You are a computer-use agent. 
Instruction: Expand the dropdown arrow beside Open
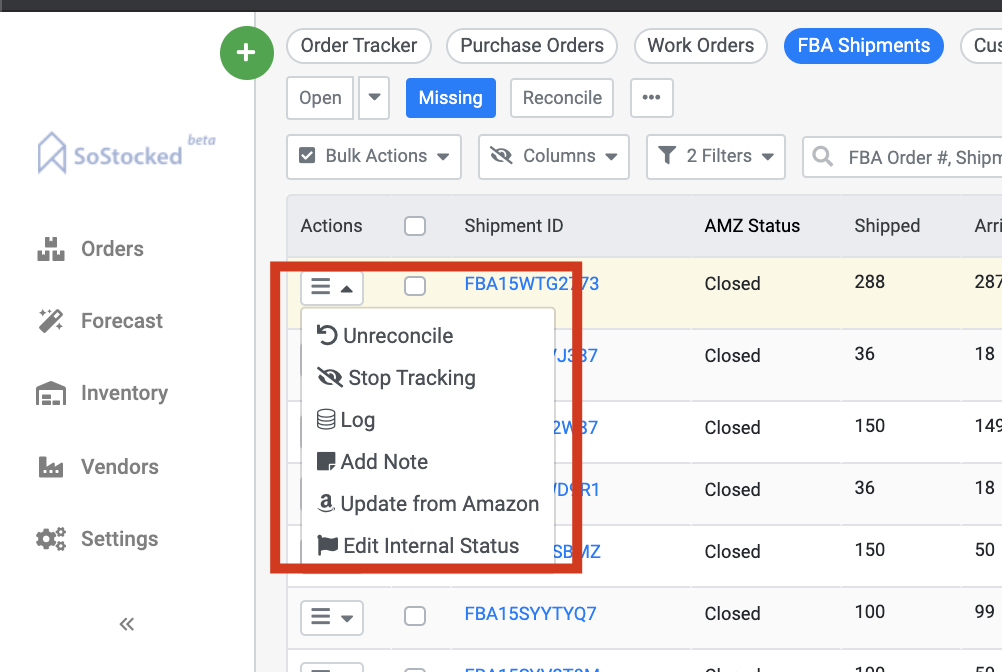pos(374,98)
